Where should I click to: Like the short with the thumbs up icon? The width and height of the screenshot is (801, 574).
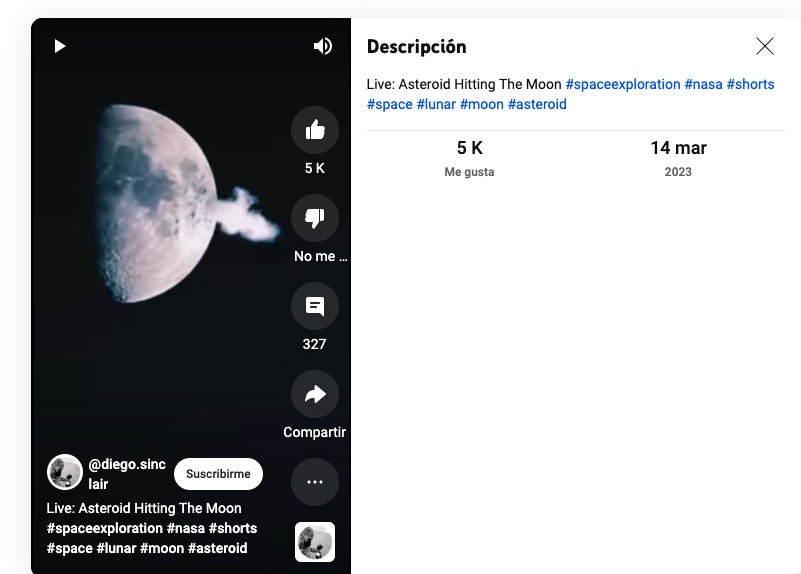coord(315,130)
